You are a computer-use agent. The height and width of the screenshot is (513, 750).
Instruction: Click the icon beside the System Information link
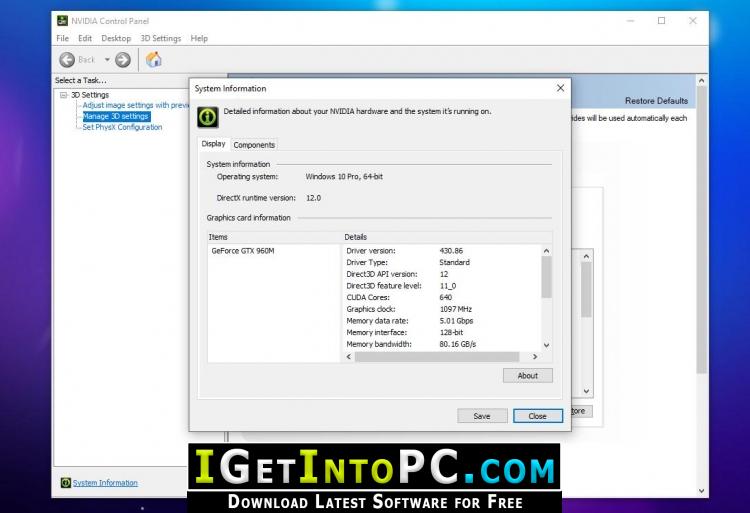[x=66, y=483]
